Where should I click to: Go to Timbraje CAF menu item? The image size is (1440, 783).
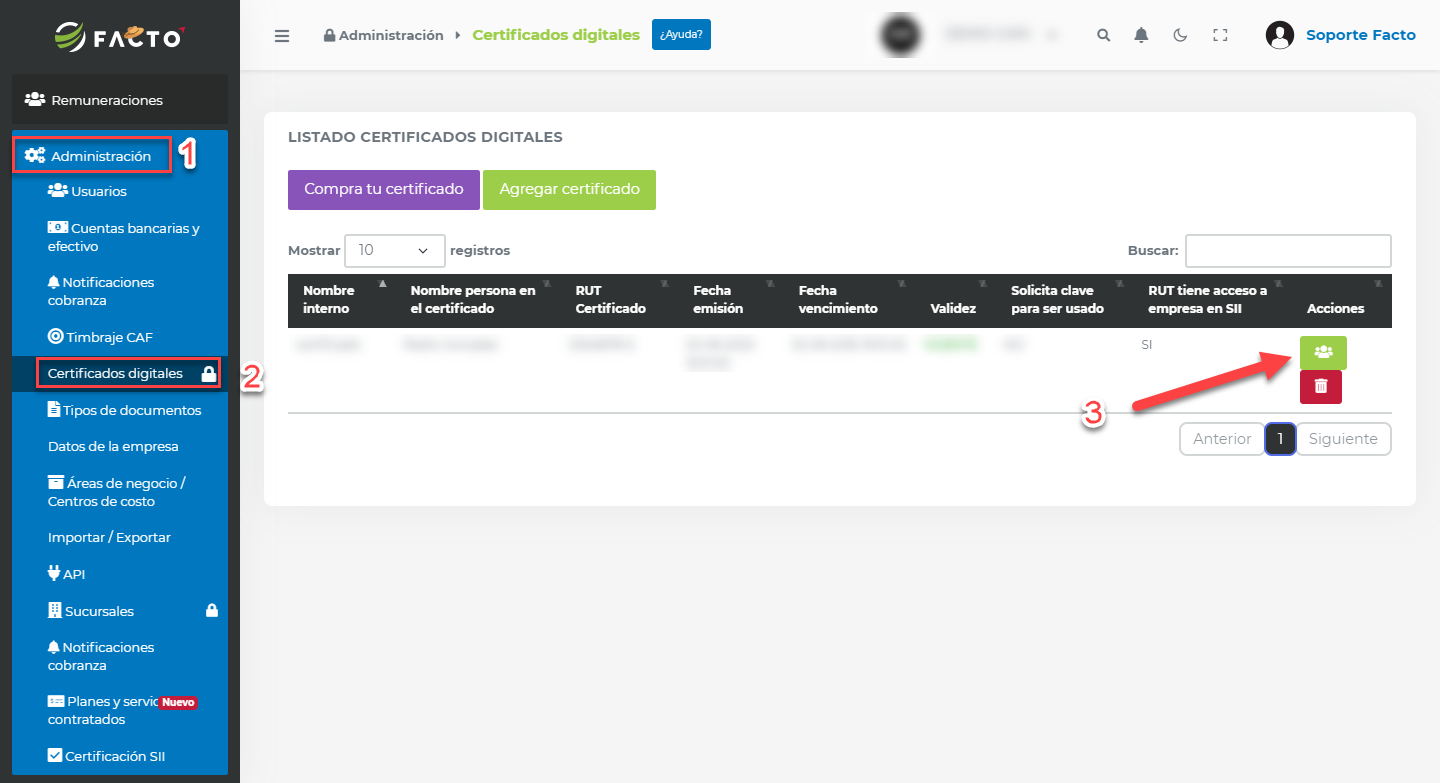[108, 337]
